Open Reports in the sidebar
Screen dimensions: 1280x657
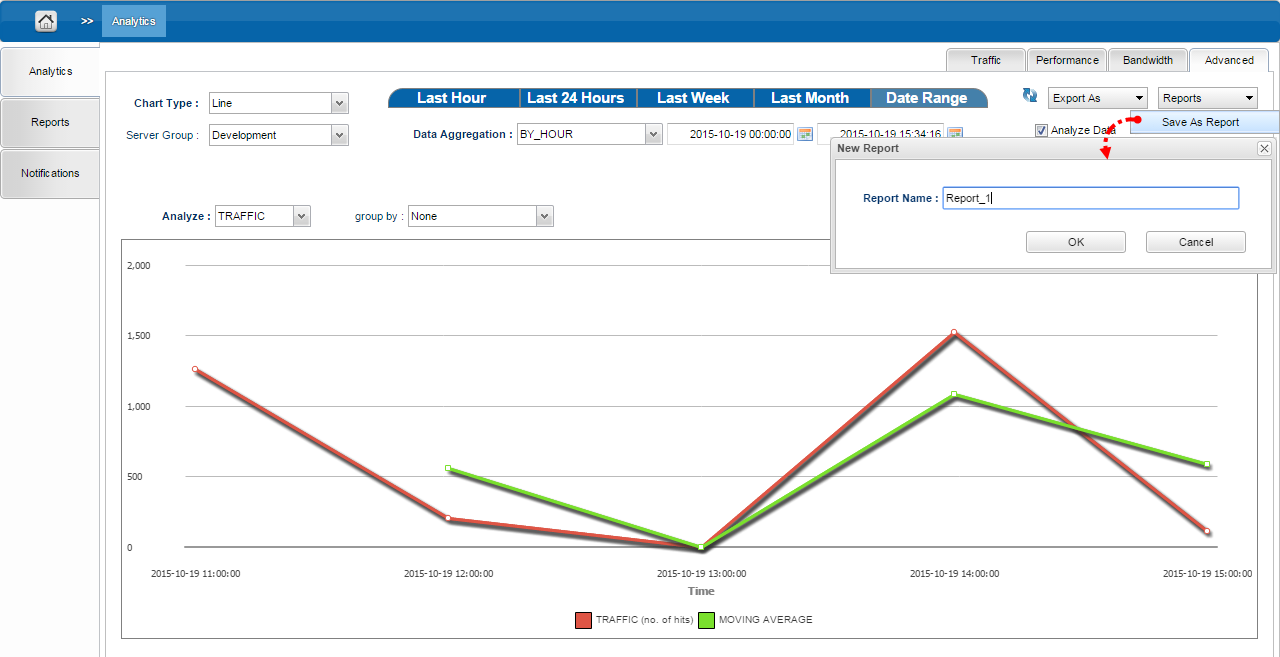(x=50, y=123)
